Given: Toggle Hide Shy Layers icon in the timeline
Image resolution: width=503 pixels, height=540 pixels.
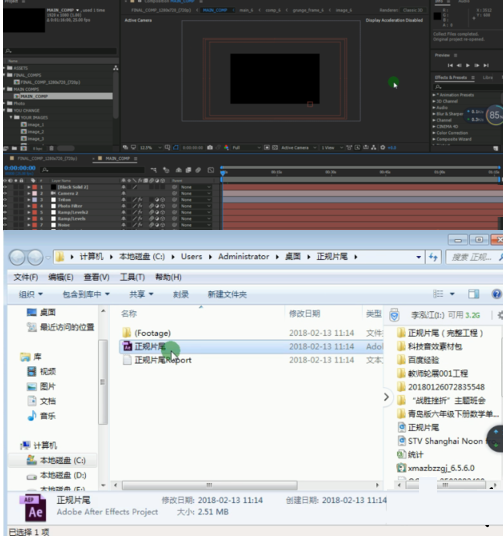Looking at the screenshot, I should click(x=178, y=170).
